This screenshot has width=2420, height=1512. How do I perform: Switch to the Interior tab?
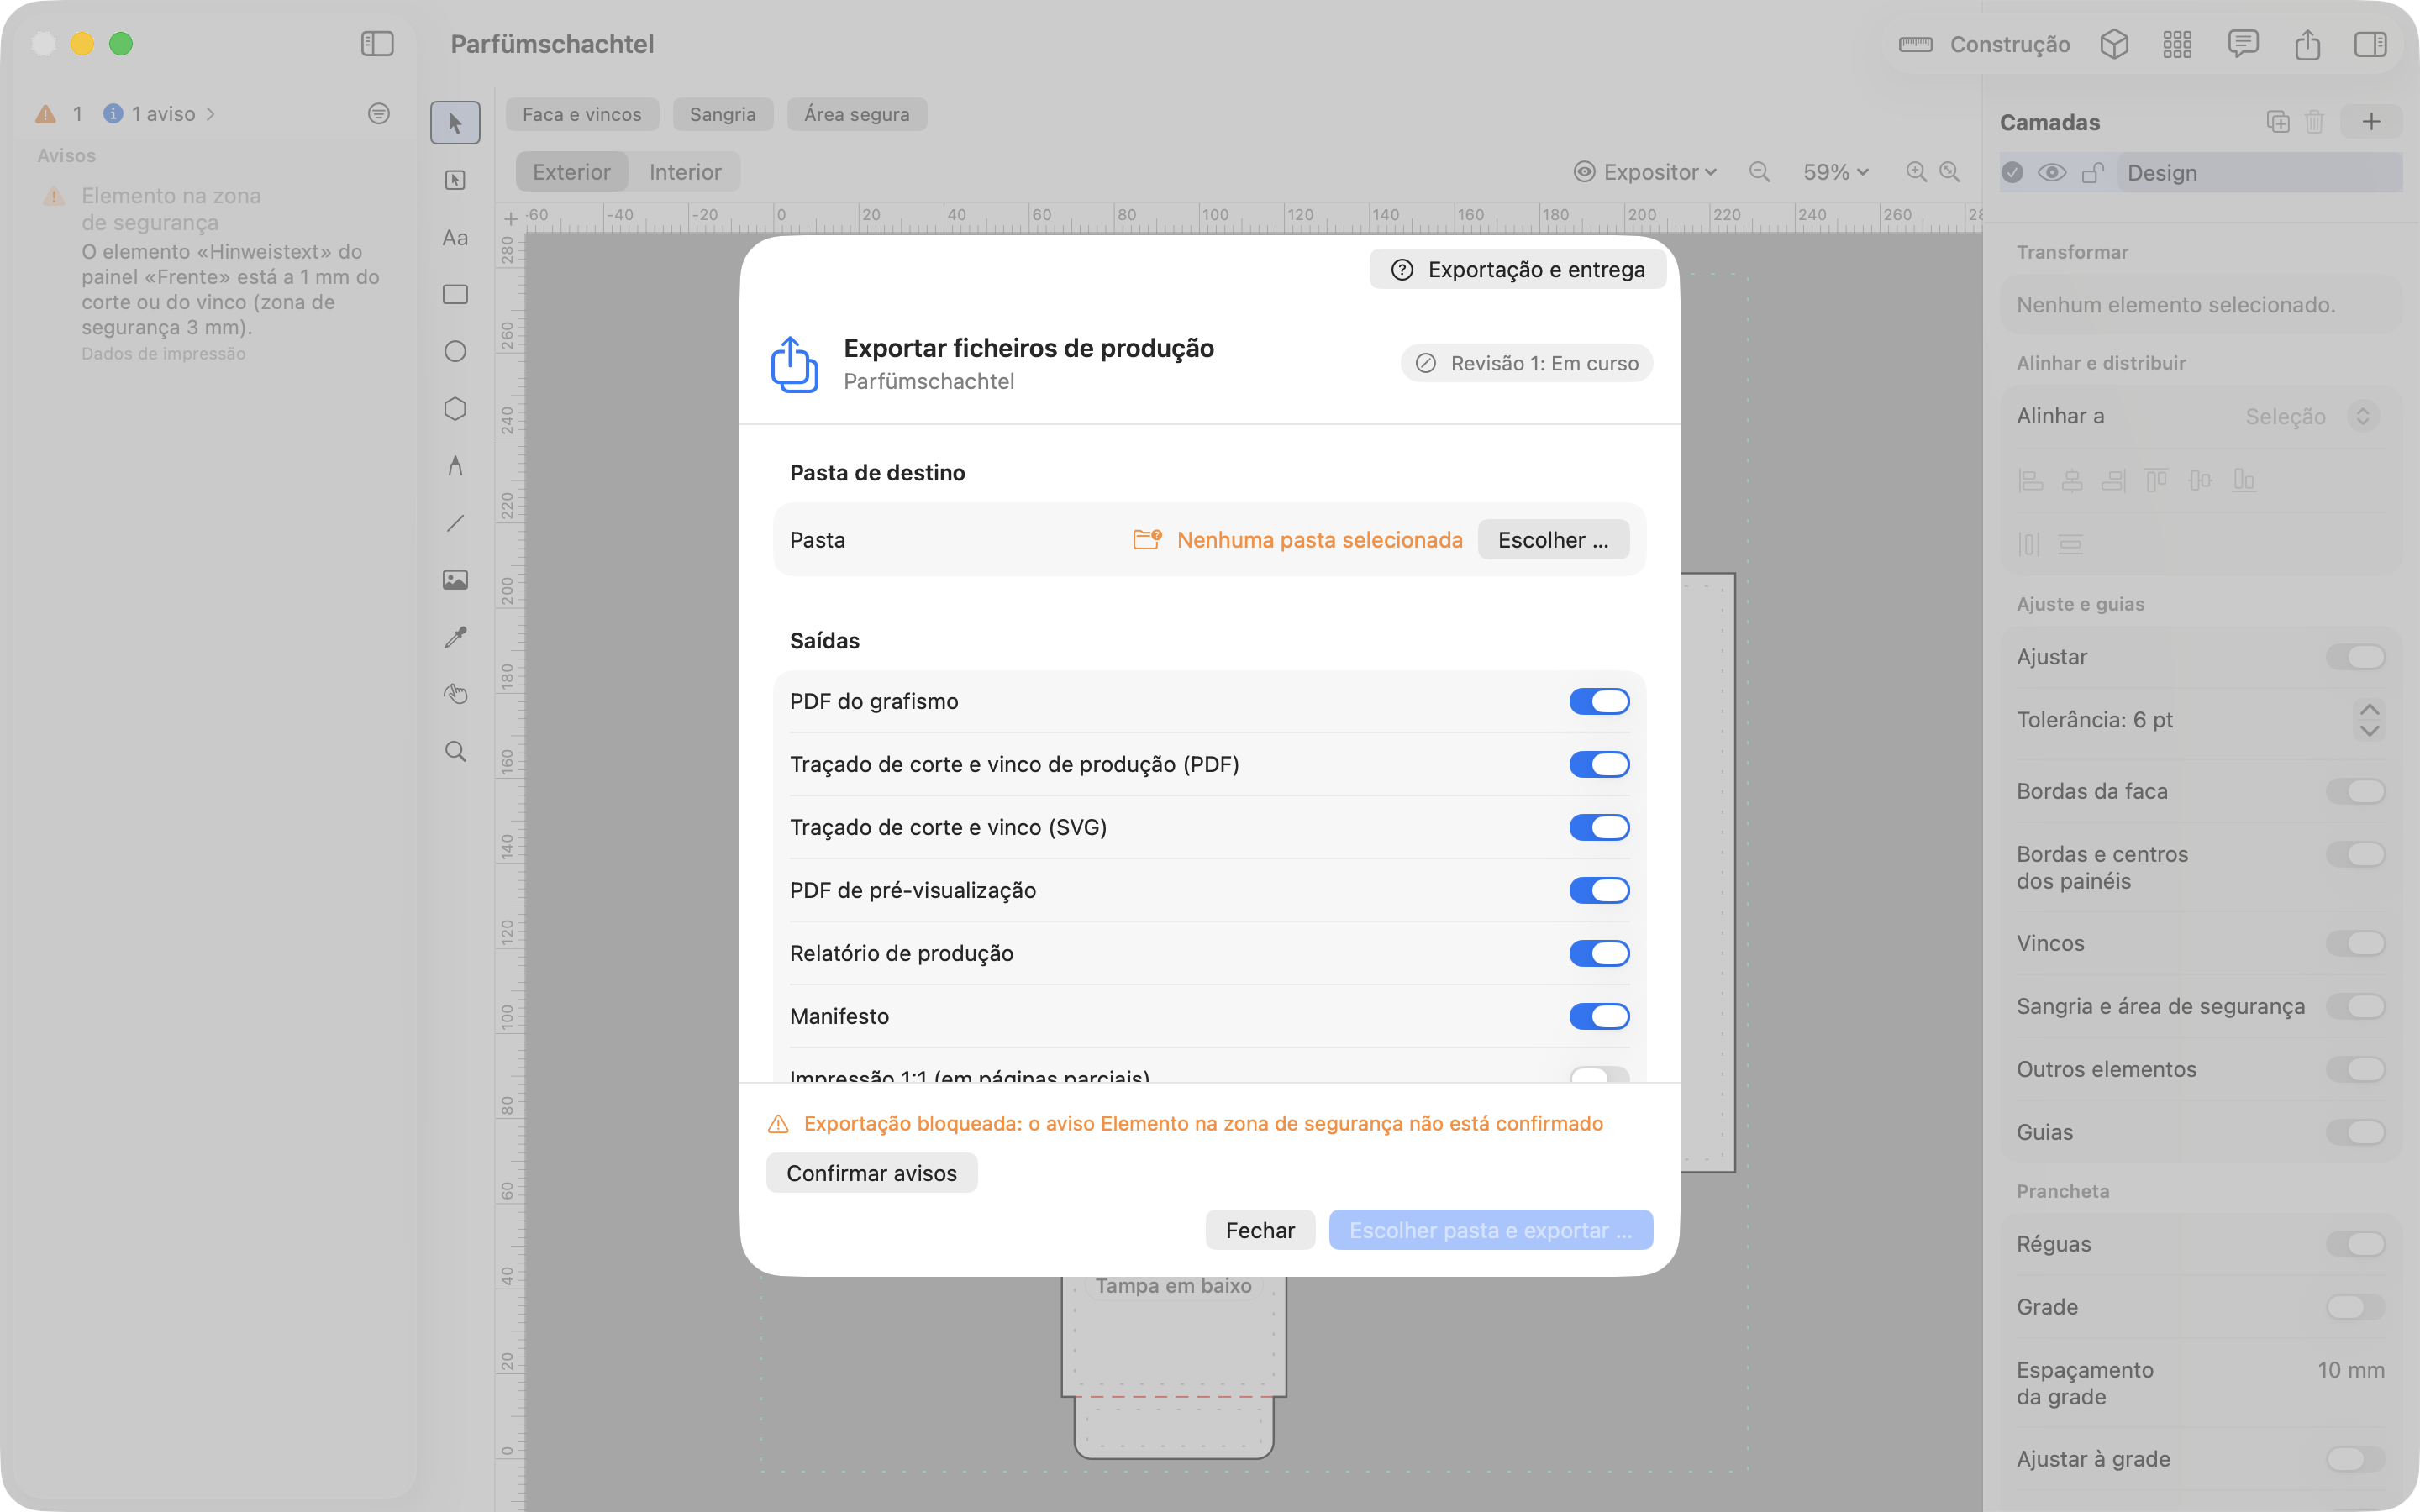[x=685, y=172]
